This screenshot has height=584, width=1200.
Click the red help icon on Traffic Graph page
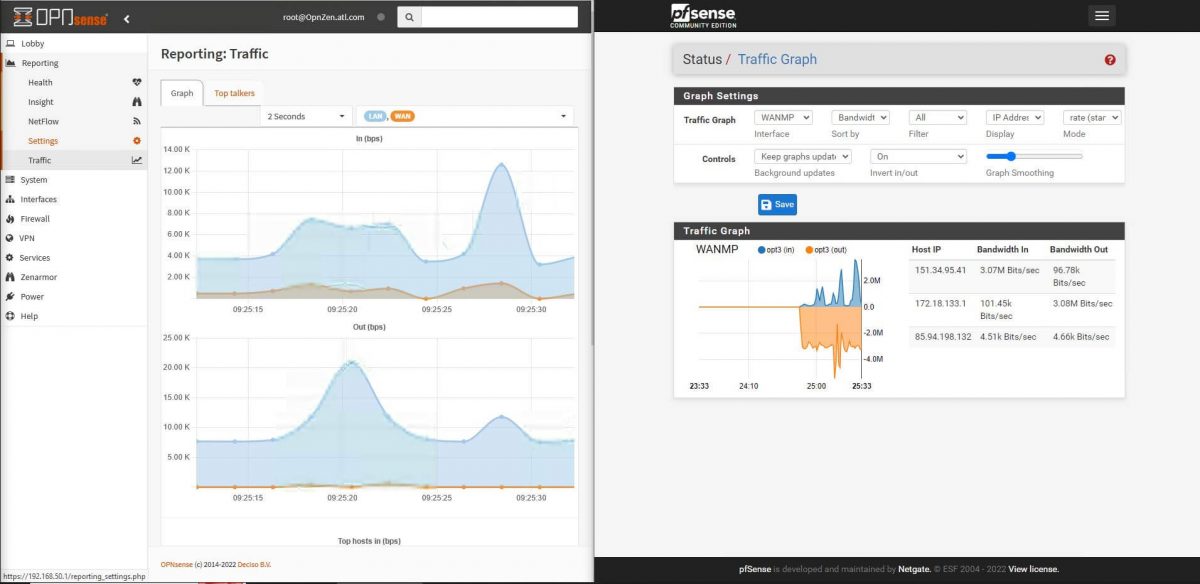1109,60
